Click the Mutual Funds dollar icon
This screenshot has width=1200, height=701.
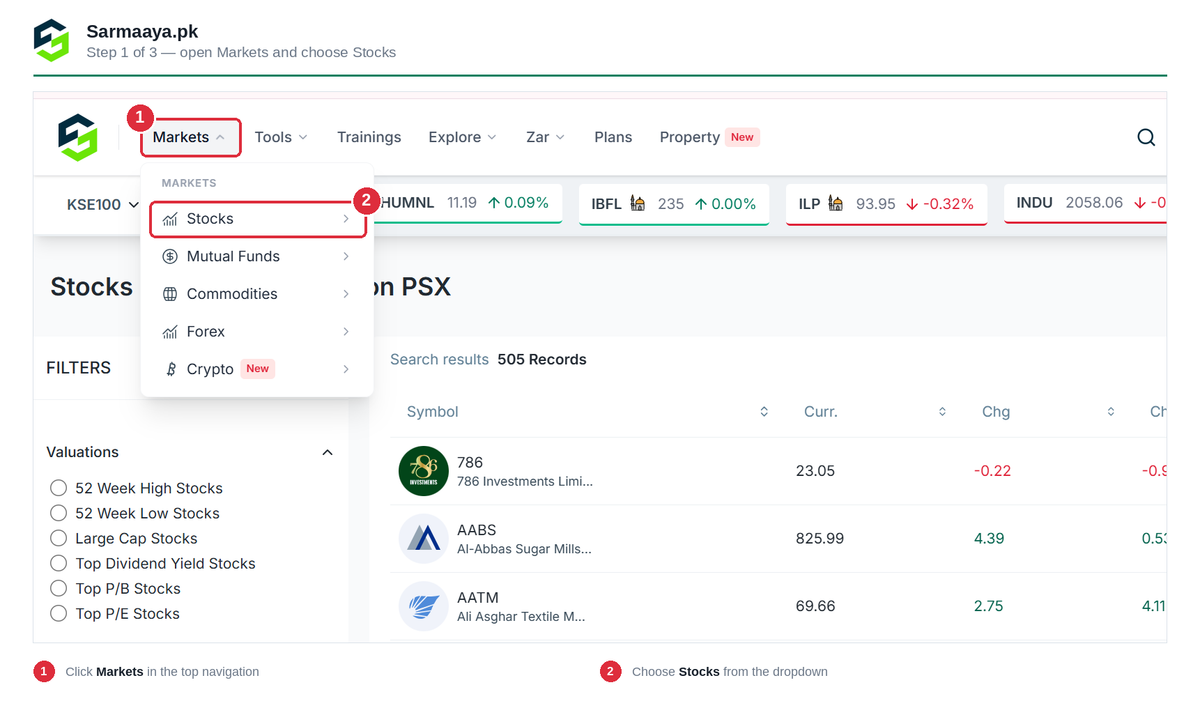[x=170, y=256]
